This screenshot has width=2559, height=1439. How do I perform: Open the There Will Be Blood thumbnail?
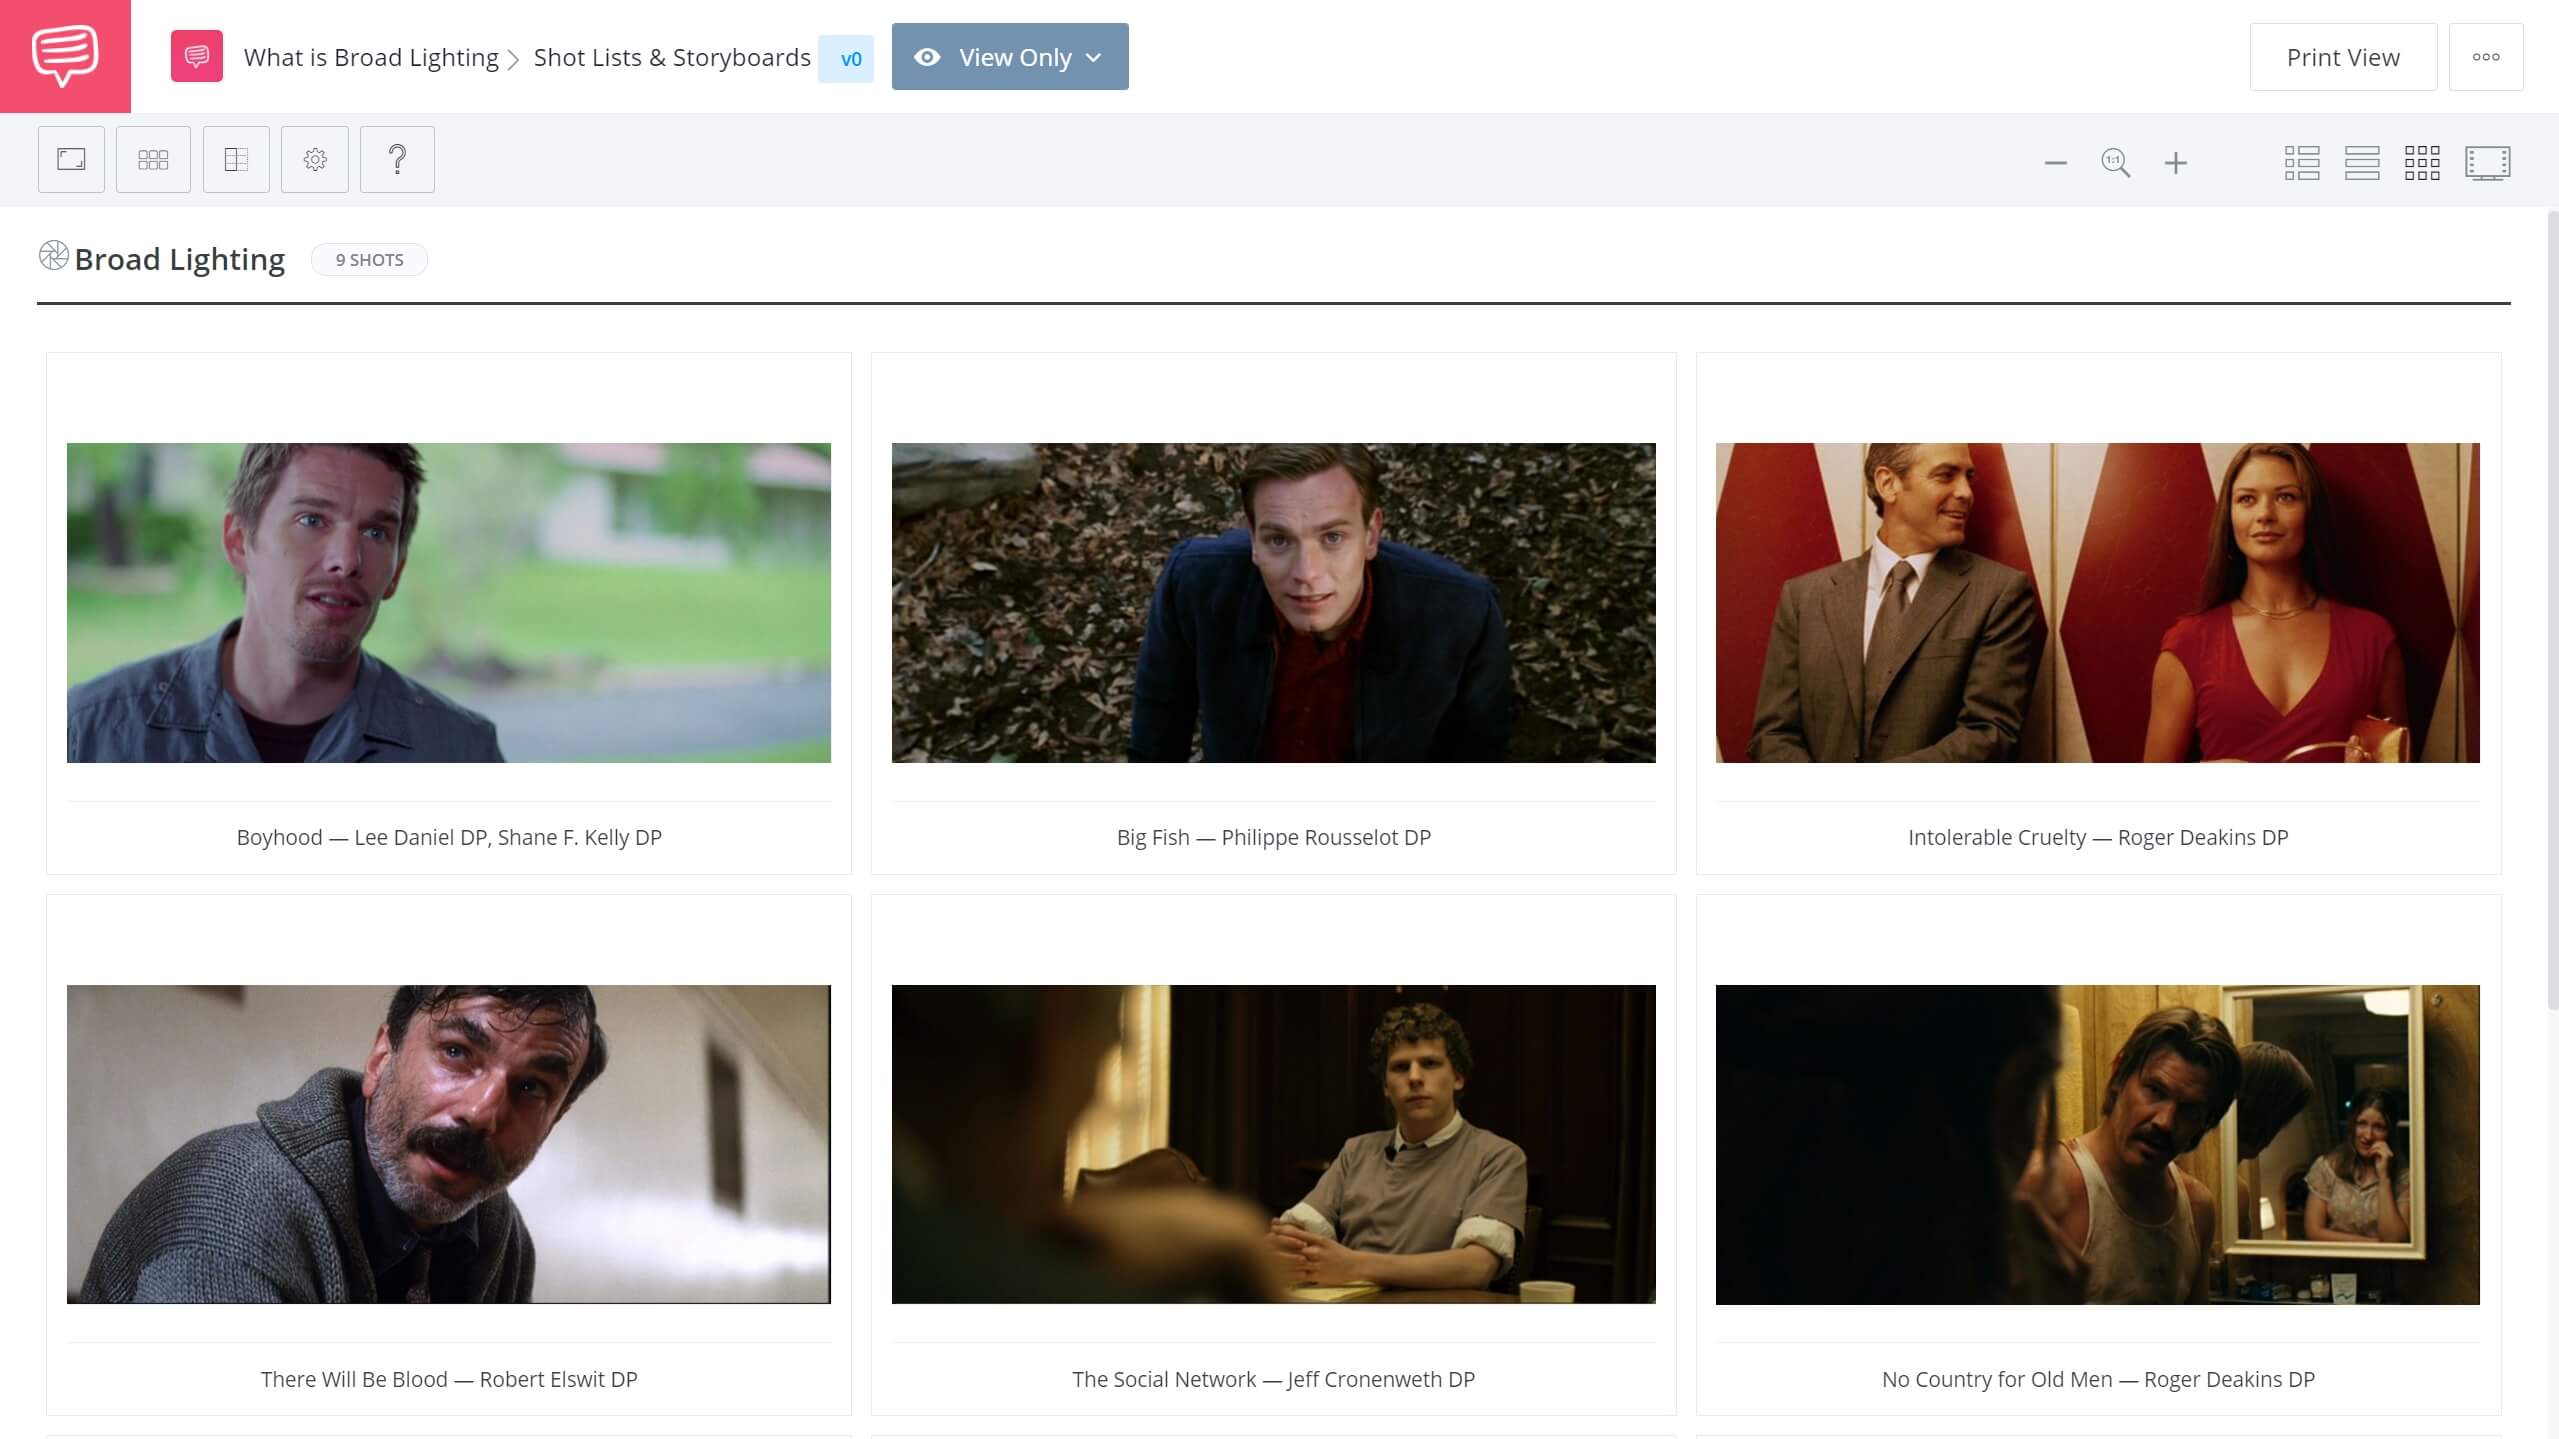coord(448,1144)
